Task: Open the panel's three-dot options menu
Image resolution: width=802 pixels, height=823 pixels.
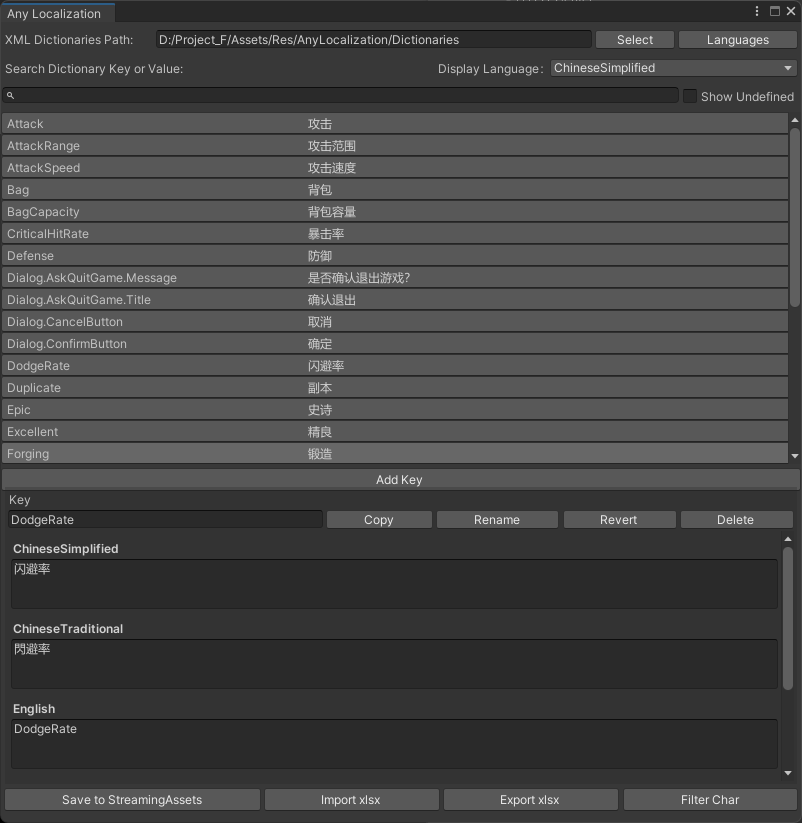Action: [x=757, y=12]
